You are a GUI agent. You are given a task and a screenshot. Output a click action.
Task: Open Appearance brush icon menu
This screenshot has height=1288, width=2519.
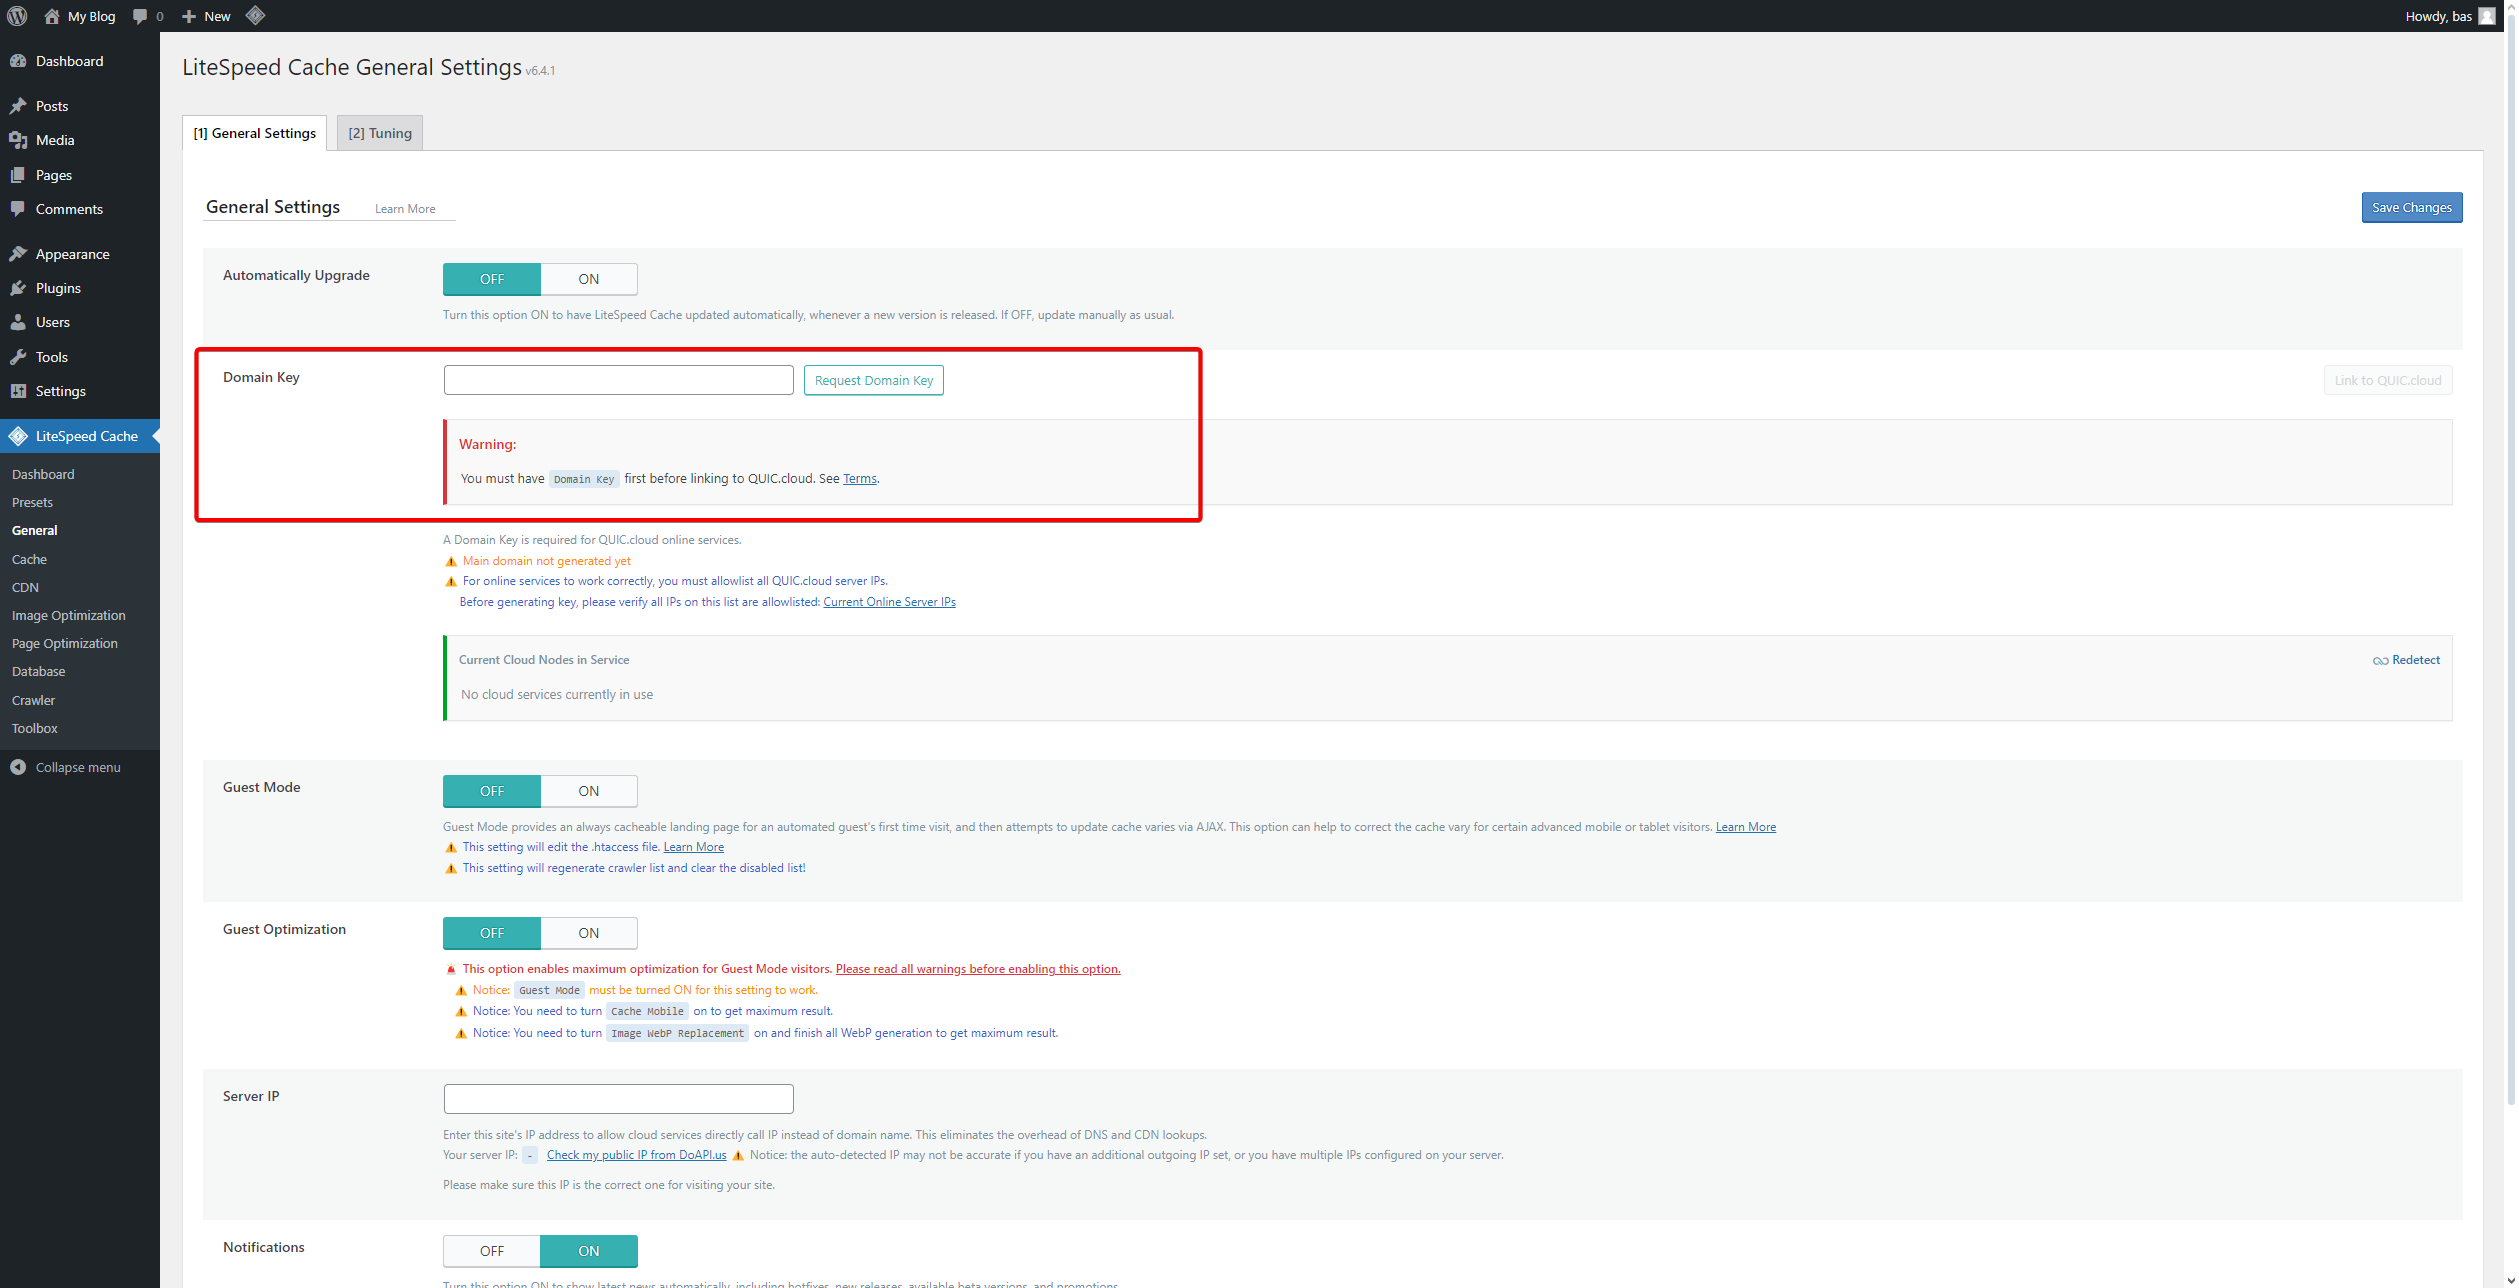(x=18, y=254)
